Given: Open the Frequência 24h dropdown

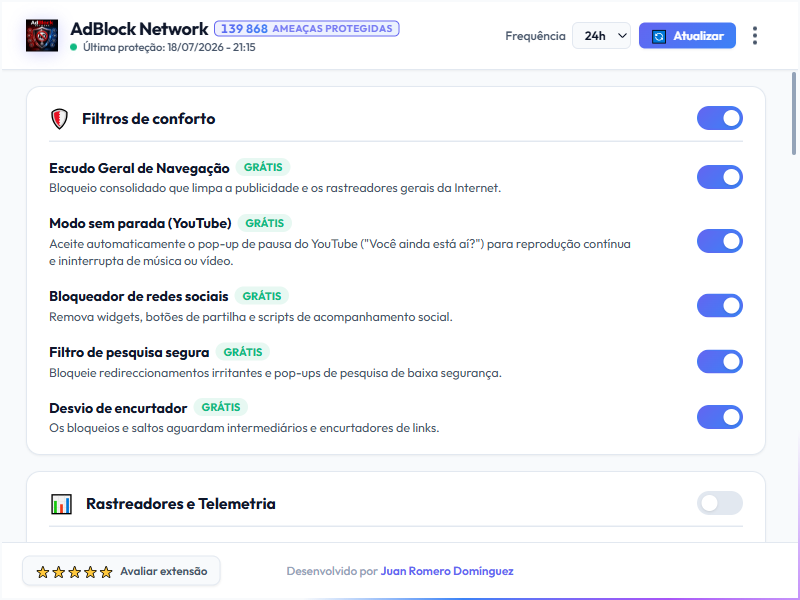Looking at the screenshot, I should coord(602,36).
